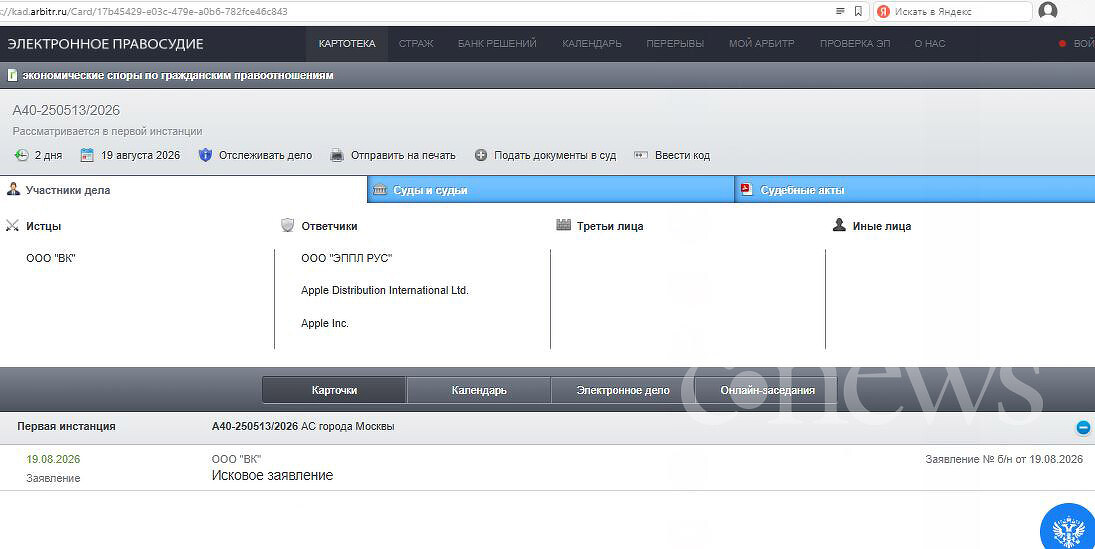
Task: Switch to 'Участники дела' tab
Action: tap(184, 189)
